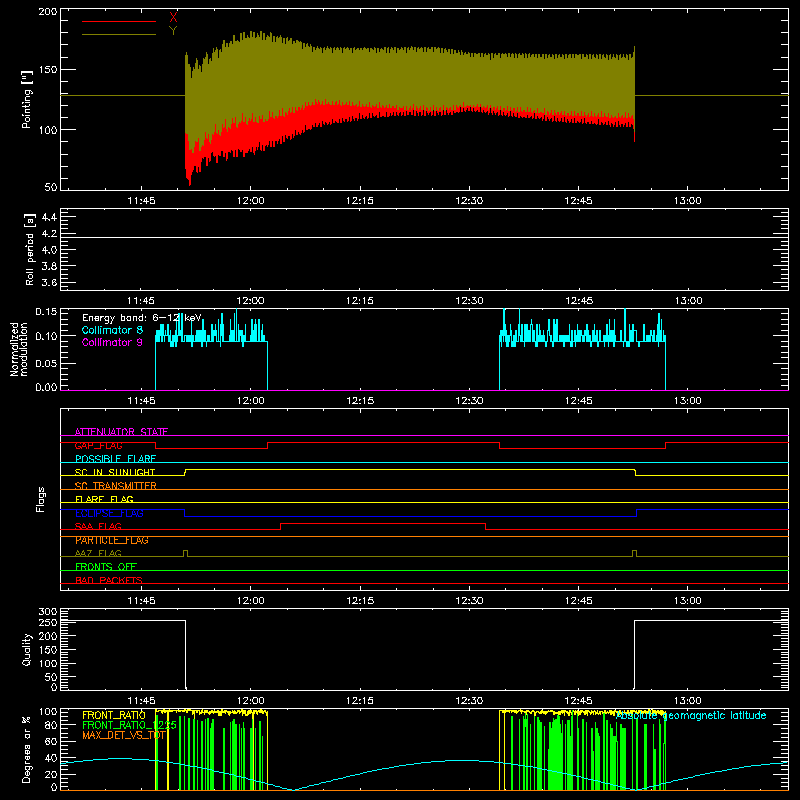Click 12:45 time label under Quality plot
This screenshot has width=800, height=800.
[579, 701]
